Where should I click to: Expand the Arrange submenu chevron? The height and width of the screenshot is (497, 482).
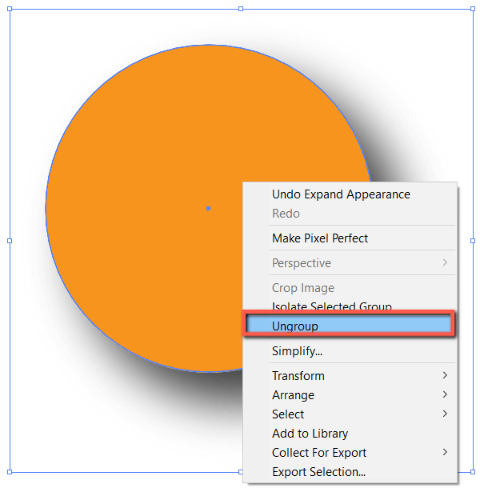(x=445, y=395)
